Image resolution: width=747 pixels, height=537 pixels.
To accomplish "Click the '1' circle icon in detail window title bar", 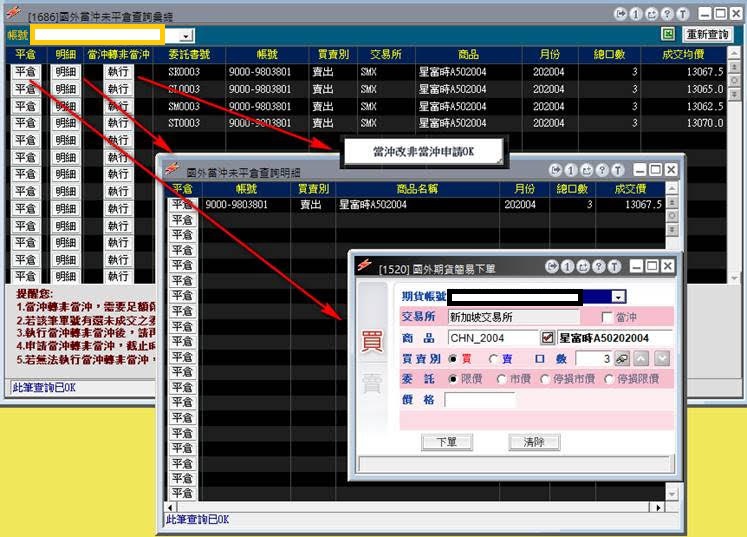I will (x=571, y=170).
